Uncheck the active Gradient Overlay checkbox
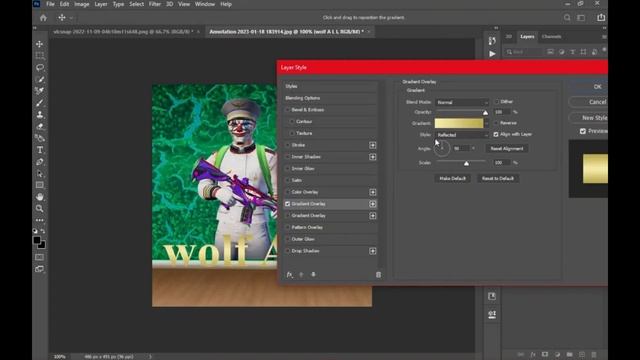The width and height of the screenshot is (640, 360). point(288,204)
